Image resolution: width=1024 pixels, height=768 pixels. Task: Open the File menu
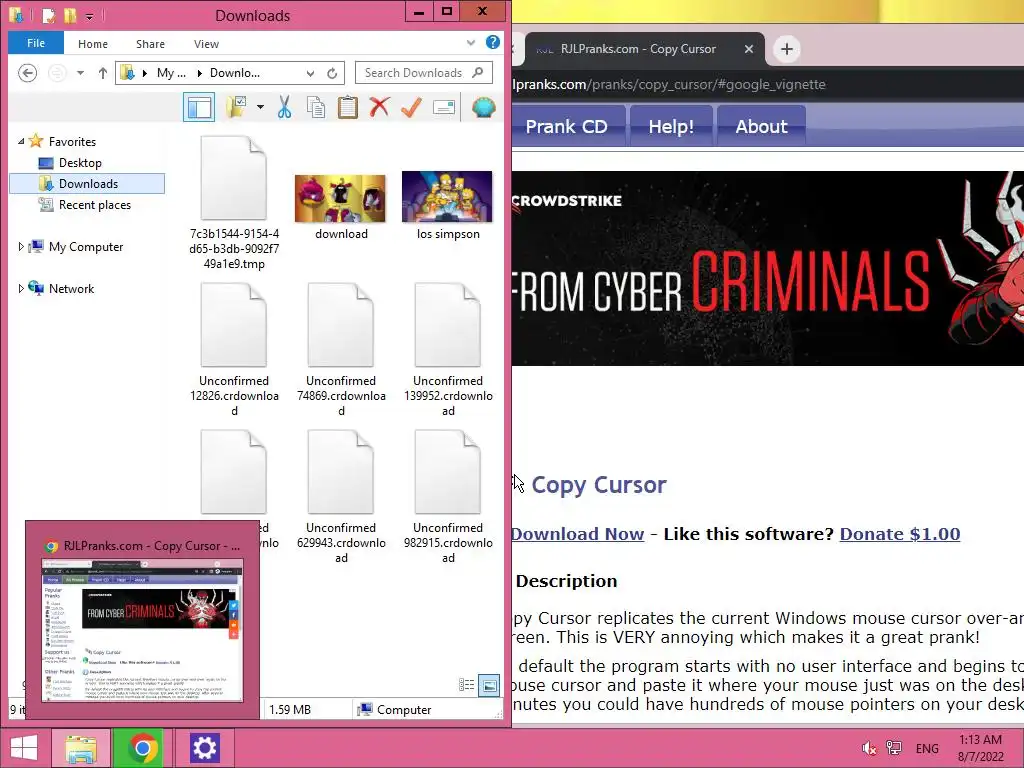coord(36,43)
